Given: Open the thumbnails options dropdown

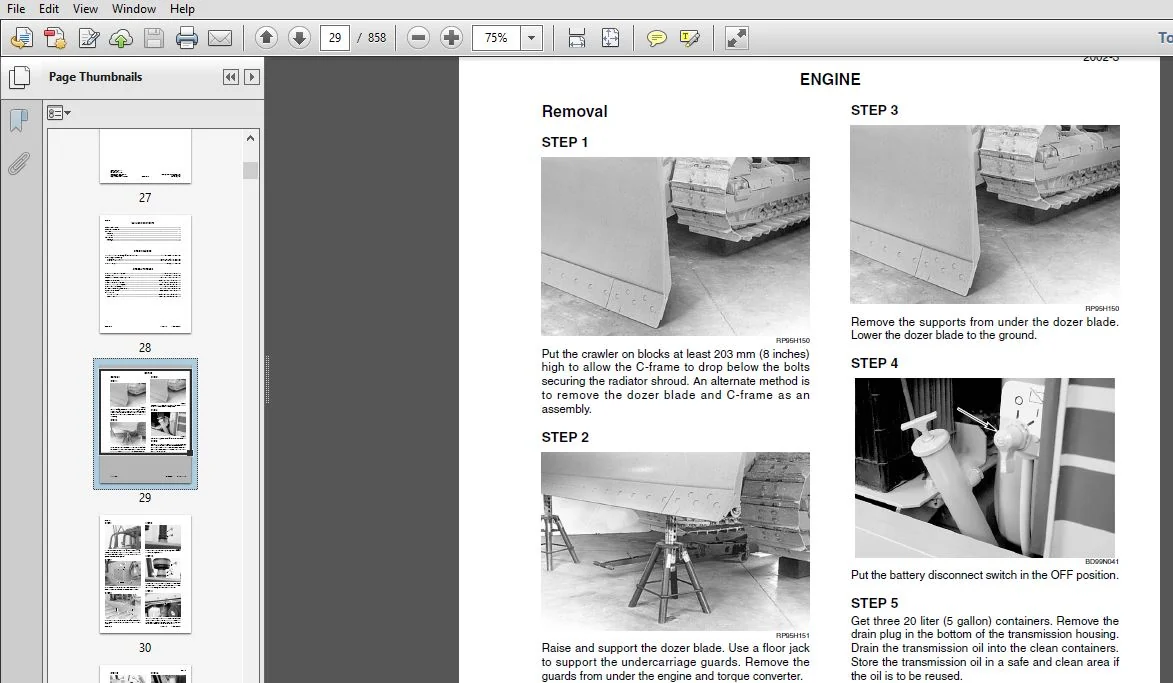Looking at the screenshot, I should [59, 113].
